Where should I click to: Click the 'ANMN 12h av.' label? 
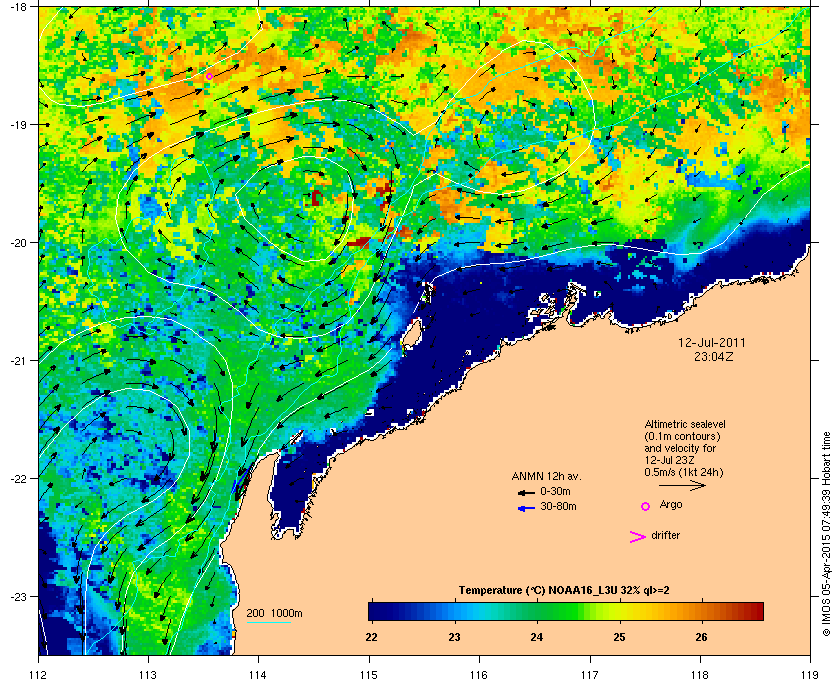(546, 476)
